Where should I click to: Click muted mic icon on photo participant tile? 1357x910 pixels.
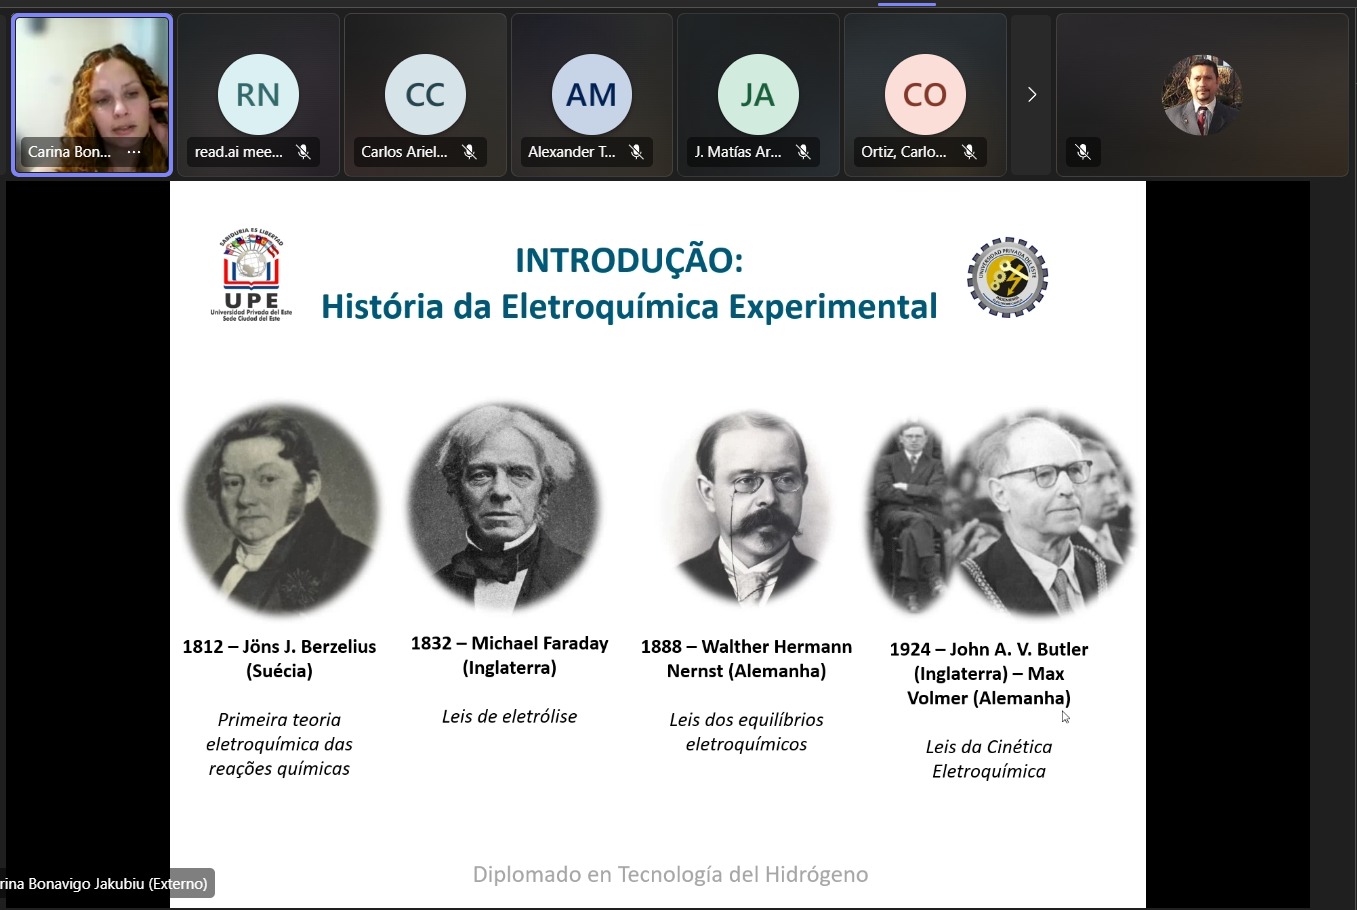coord(1082,152)
